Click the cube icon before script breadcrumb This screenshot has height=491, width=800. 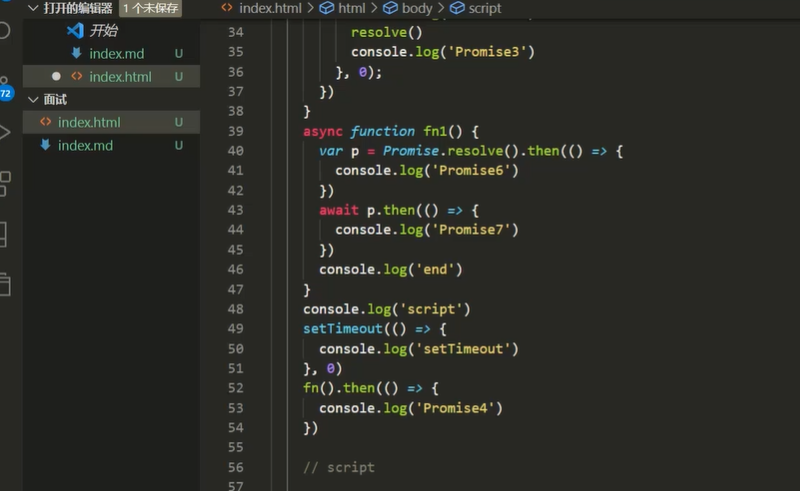(457, 8)
